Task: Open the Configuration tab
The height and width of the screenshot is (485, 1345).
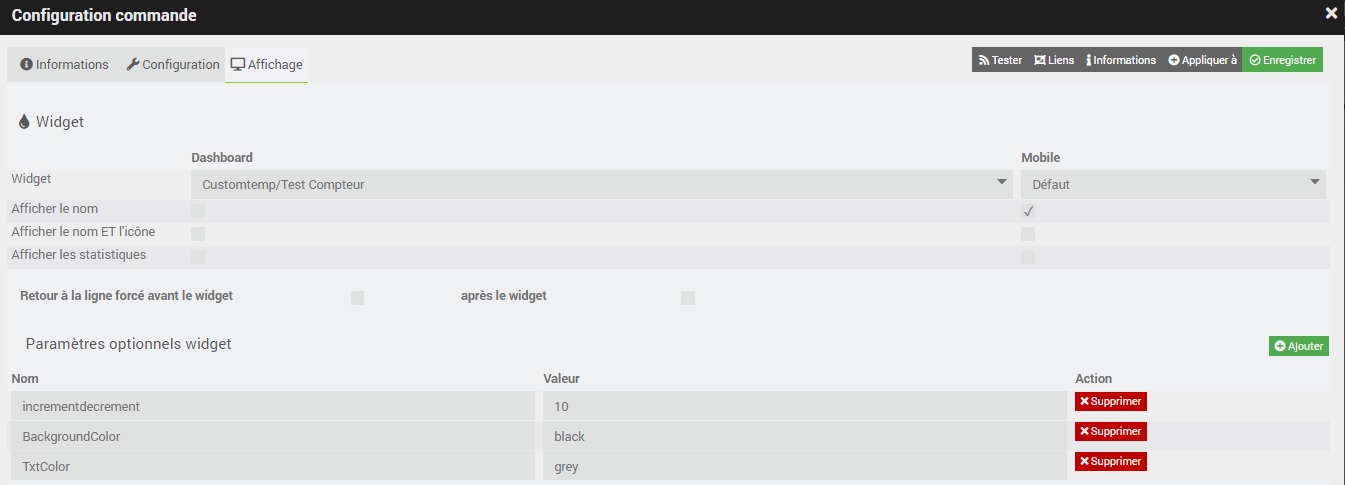Action: pyautogui.click(x=172, y=64)
